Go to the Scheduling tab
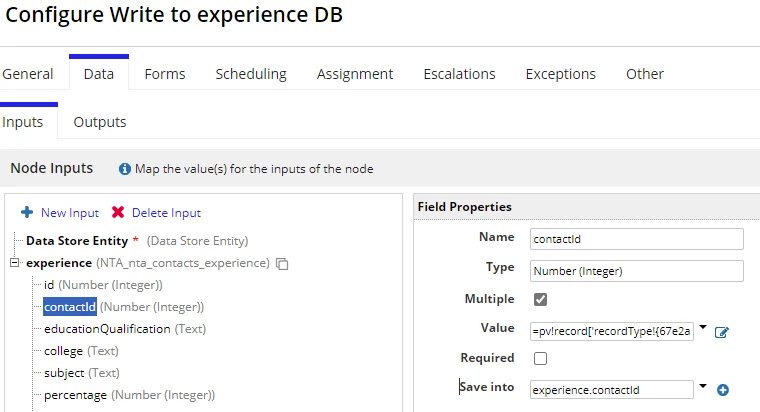Viewport: 760px width, 412px height. [251, 74]
